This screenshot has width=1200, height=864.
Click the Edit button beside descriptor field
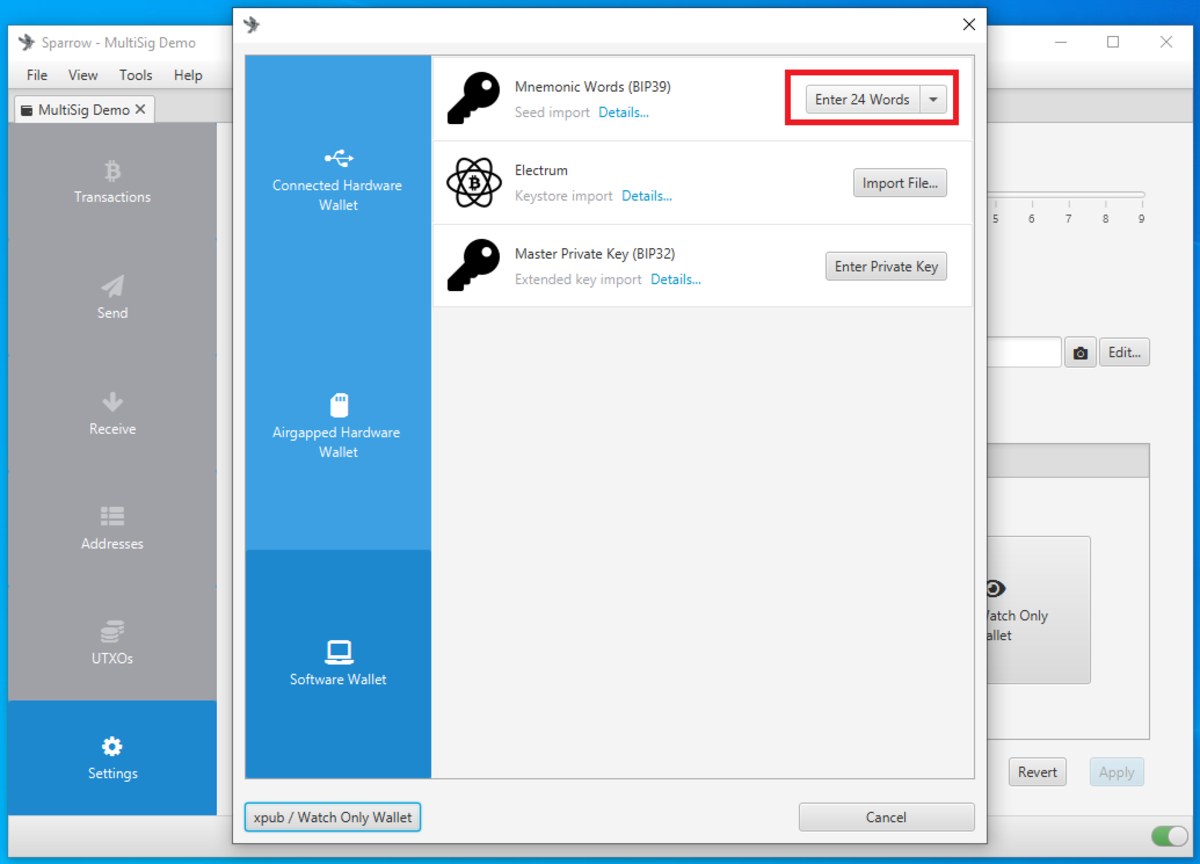tap(1124, 353)
